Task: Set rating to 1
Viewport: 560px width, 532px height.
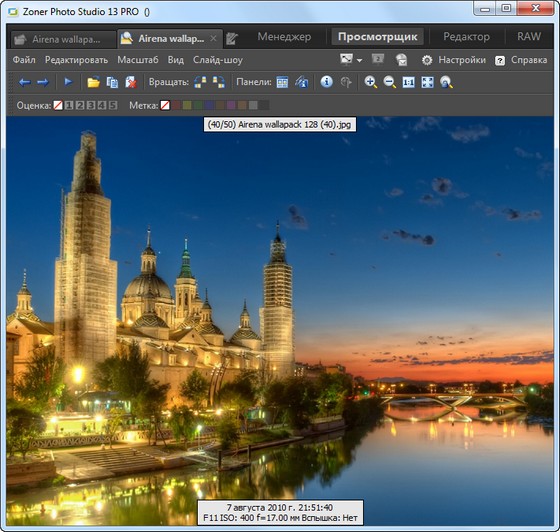Action: point(69,105)
